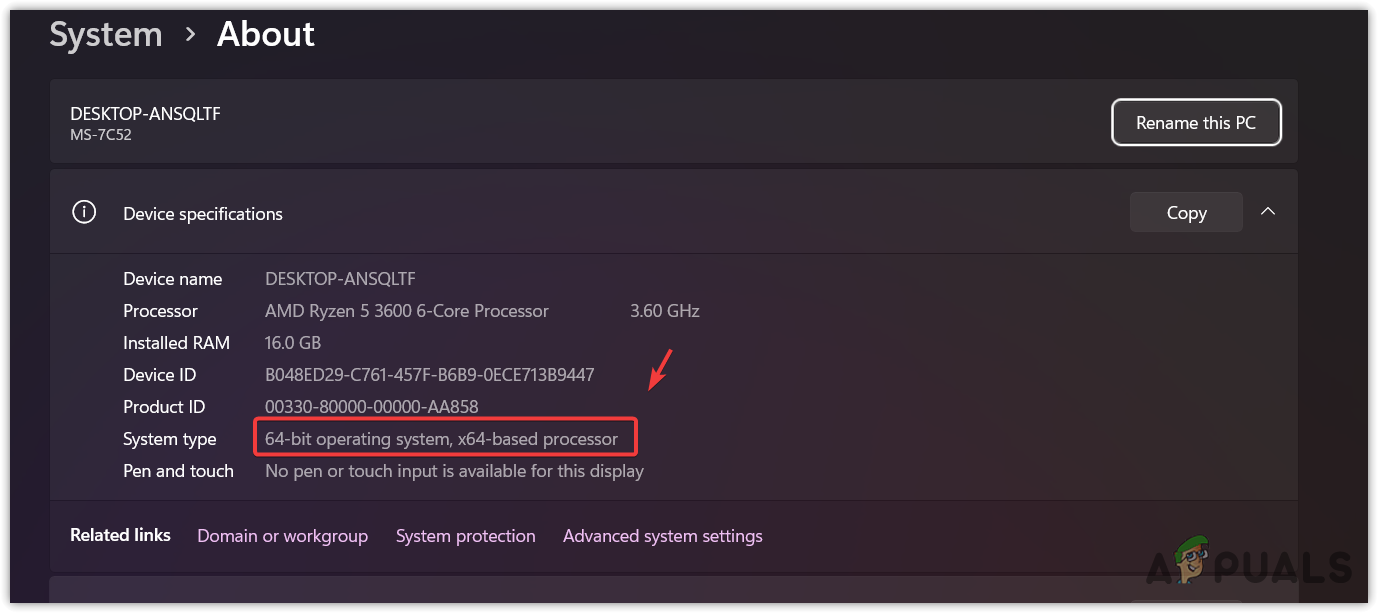
Task: Click the Pen and touch value text
Action: click(454, 471)
